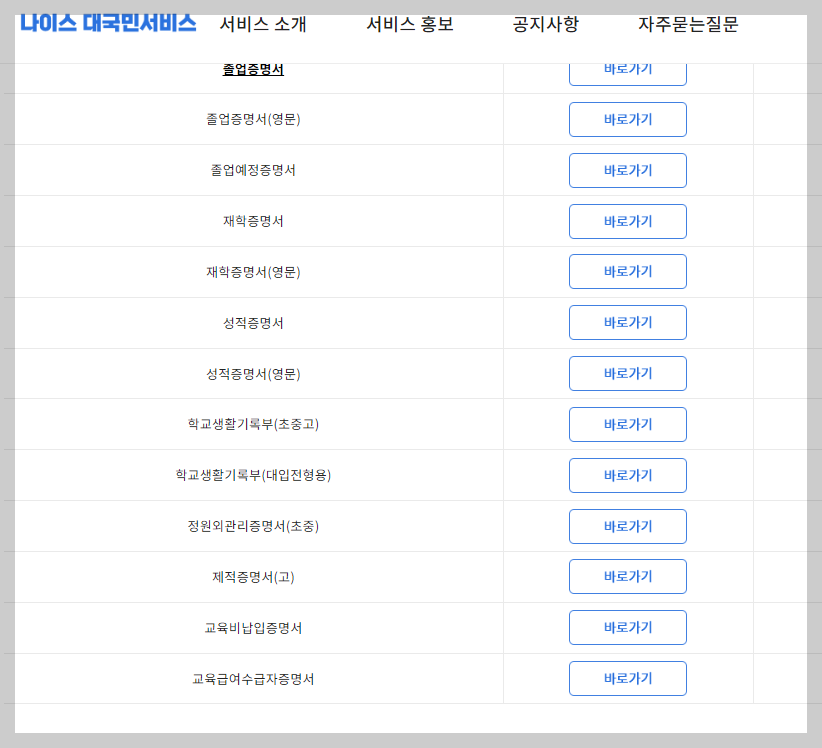Viewport: 822px width, 748px height.
Task: Click 바로가기 for 졸업예정증명서
Action: pos(627,170)
